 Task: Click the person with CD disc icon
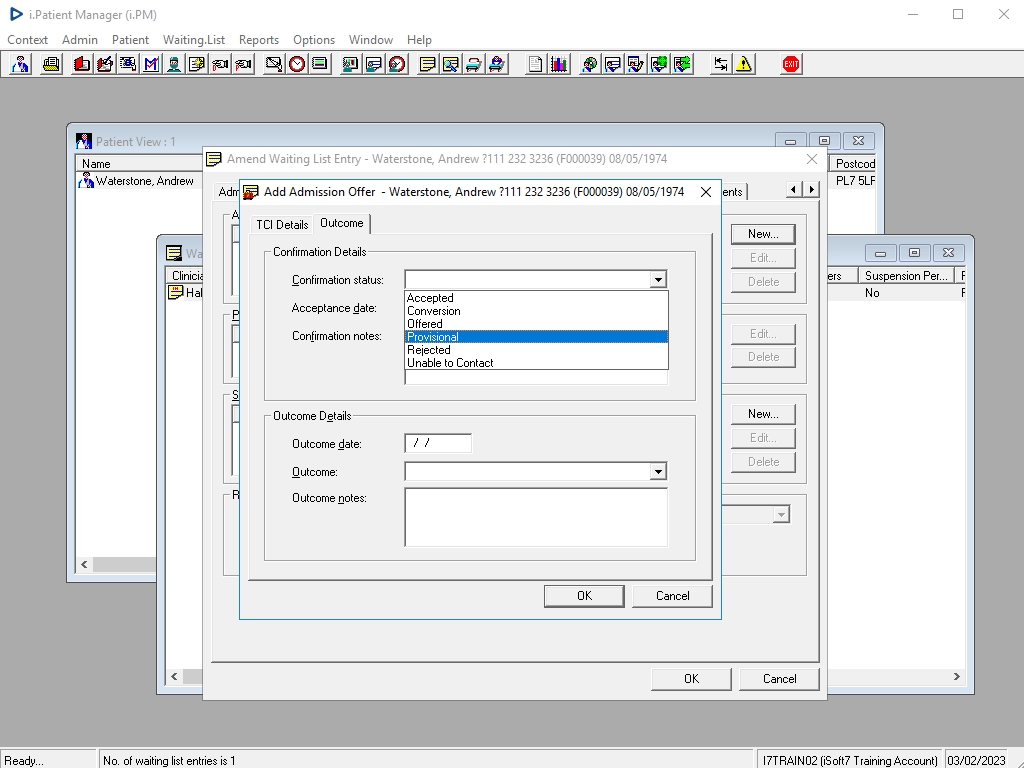pos(590,64)
